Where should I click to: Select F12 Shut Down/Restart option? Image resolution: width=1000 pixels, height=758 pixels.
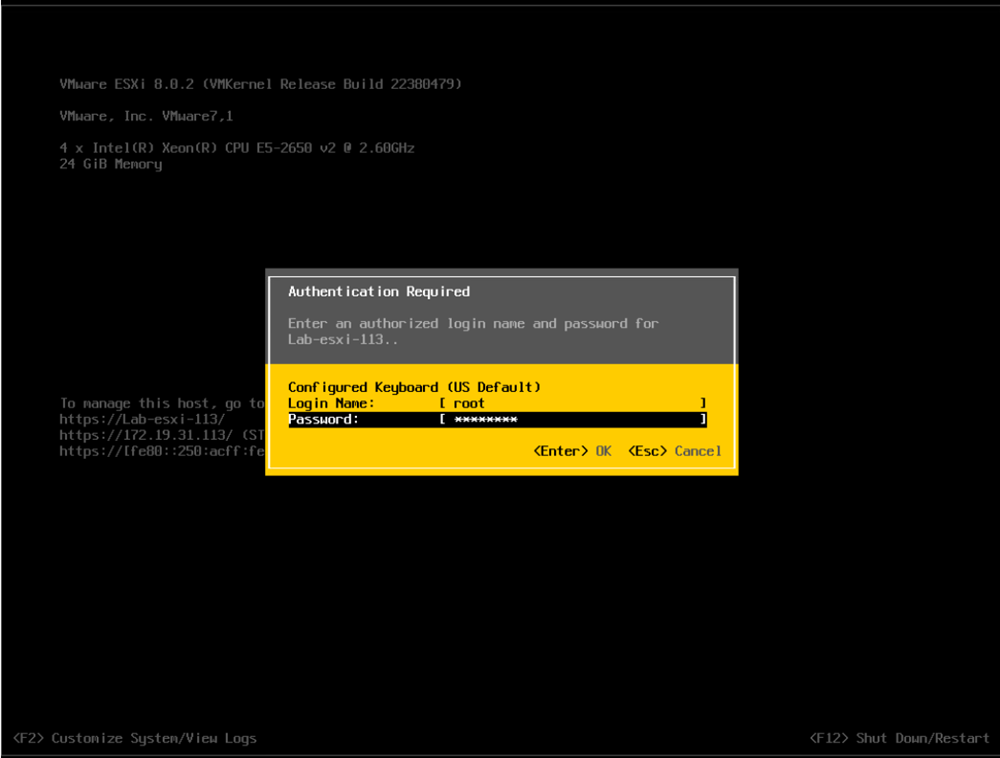pyautogui.click(x=899, y=738)
